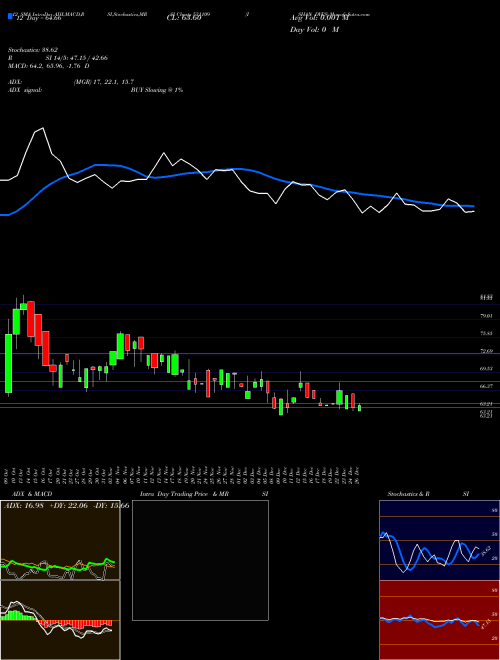The height and width of the screenshot is (660, 500).
Task: Click the RSI 14/3 "47.15 / 42.66" value
Action: click(87, 58)
